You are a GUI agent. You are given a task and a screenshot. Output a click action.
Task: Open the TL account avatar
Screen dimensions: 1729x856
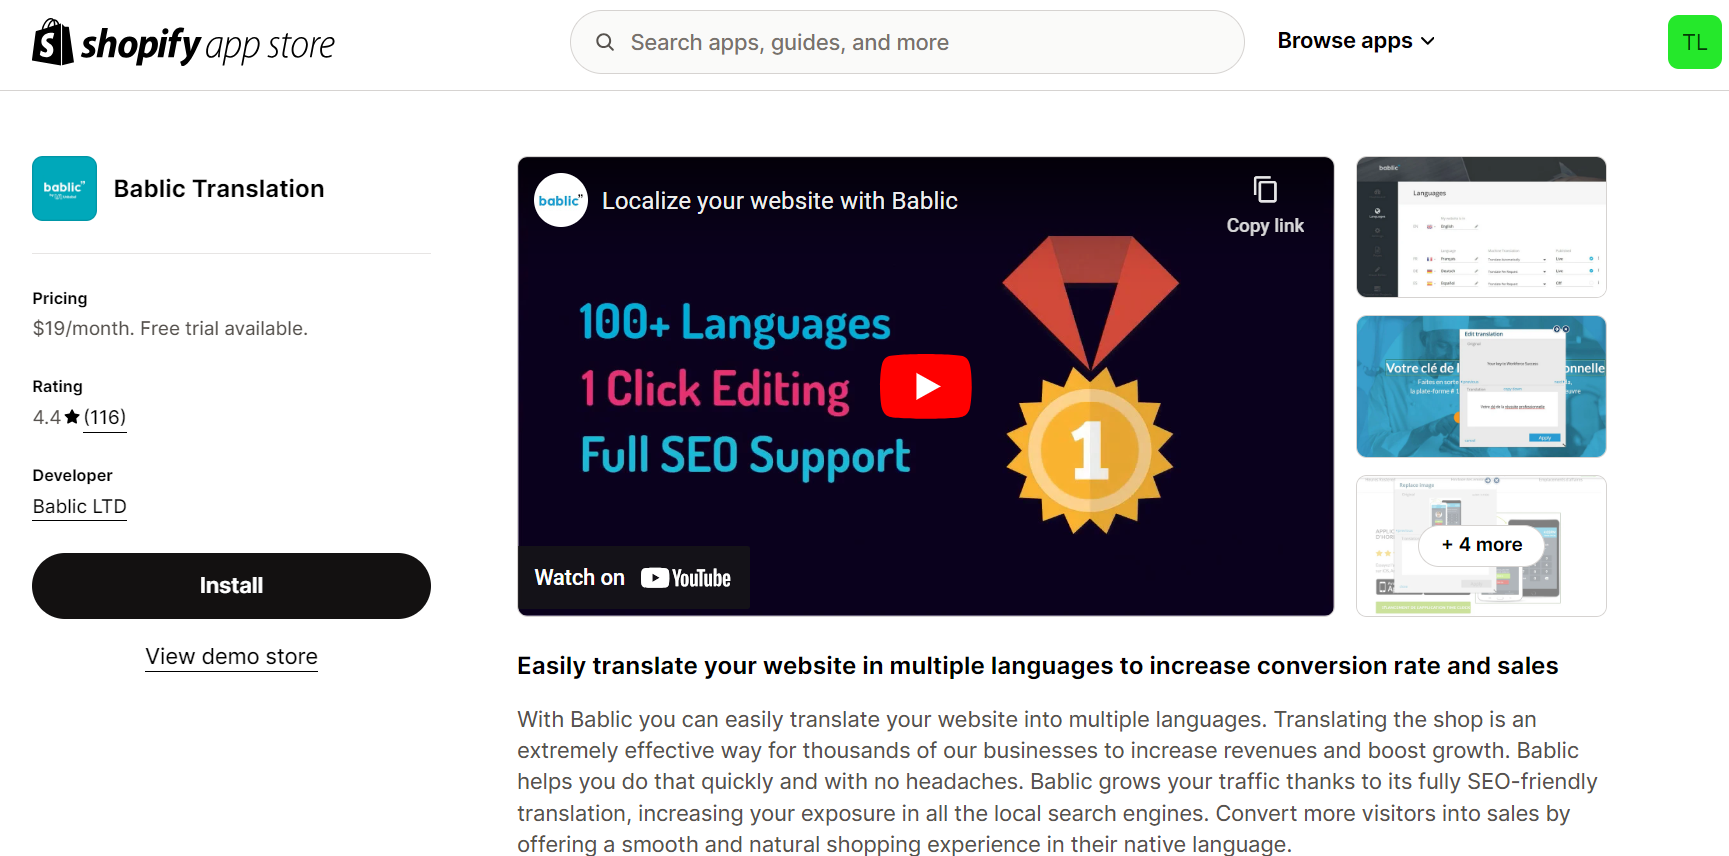coord(1694,42)
